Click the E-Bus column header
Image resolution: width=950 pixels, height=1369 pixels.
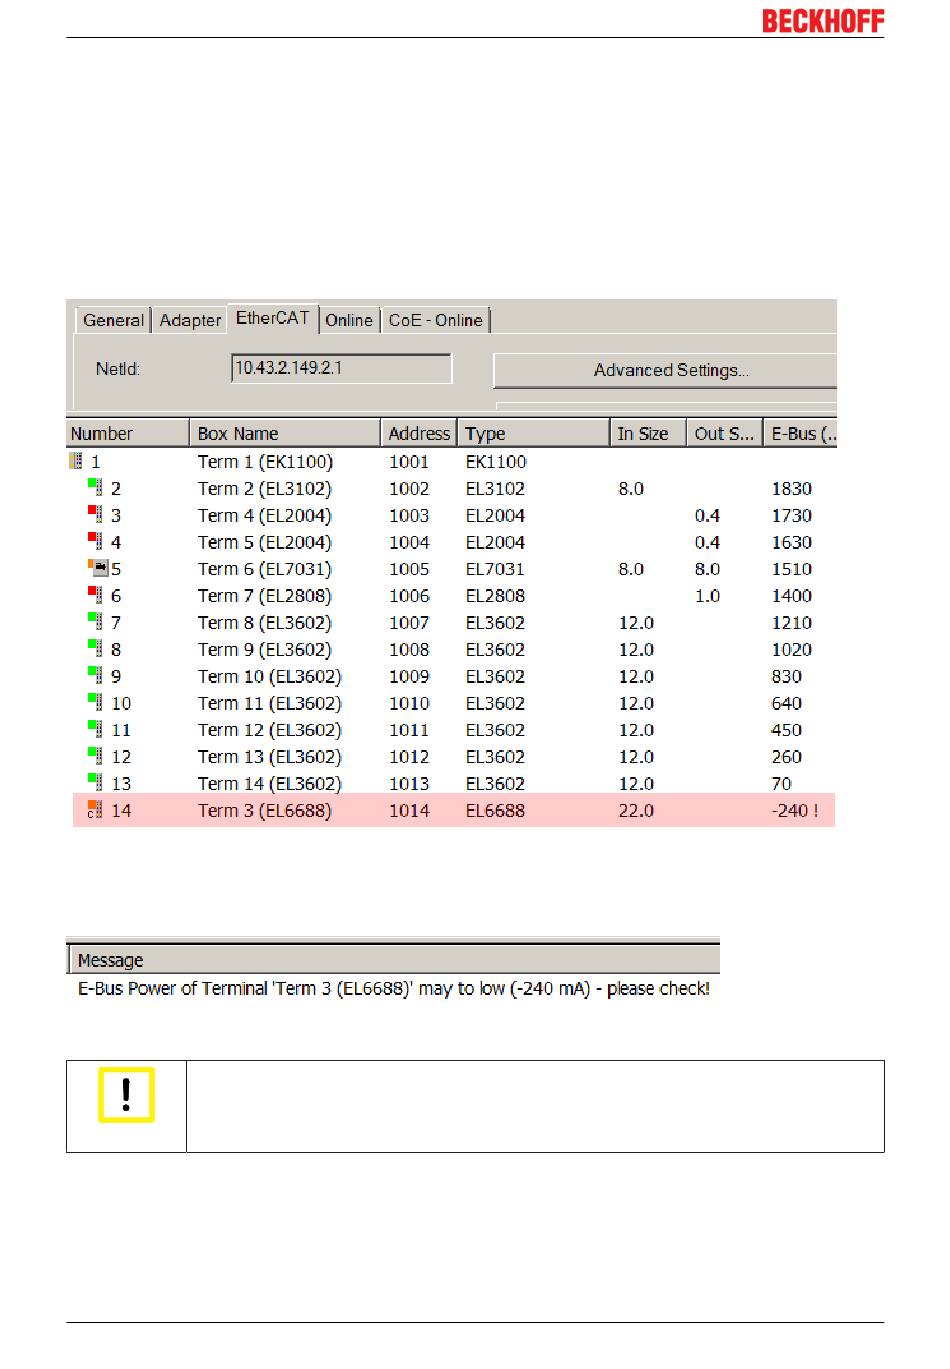tap(800, 433)
